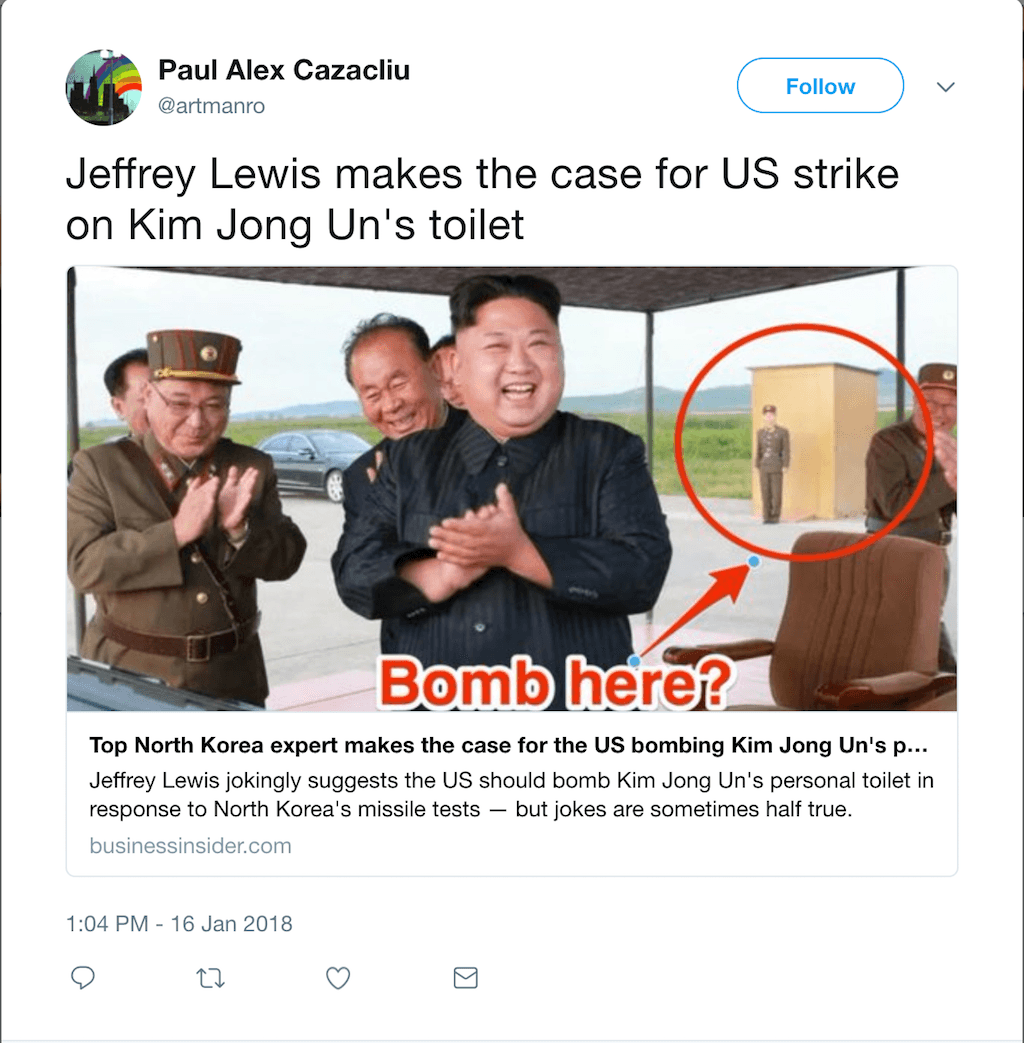Click the red 'Bomb here?' caption in the photo
Image resolution: width=1024 pixels, height=1043 pixels.
[554, 683]
